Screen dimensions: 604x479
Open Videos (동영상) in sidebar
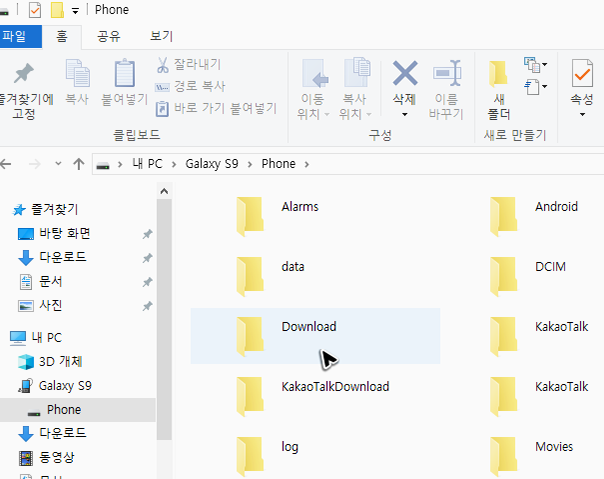tap(46, 457)
